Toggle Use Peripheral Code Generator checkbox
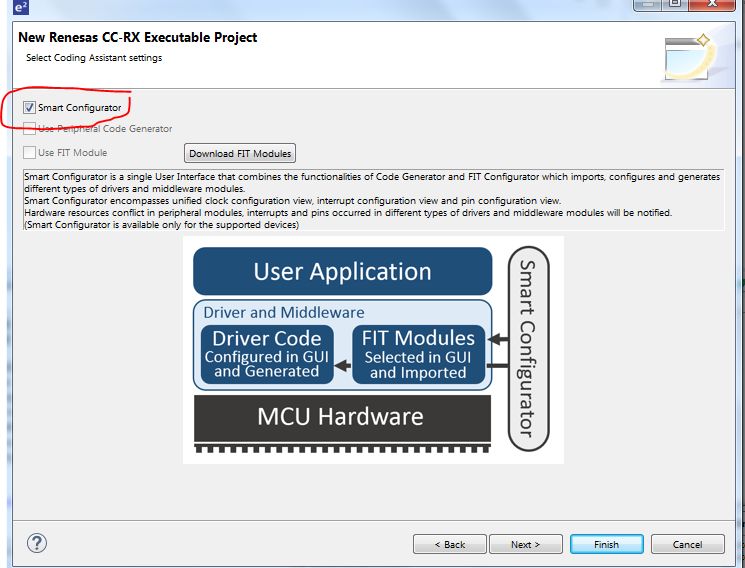 coord(29,128)
